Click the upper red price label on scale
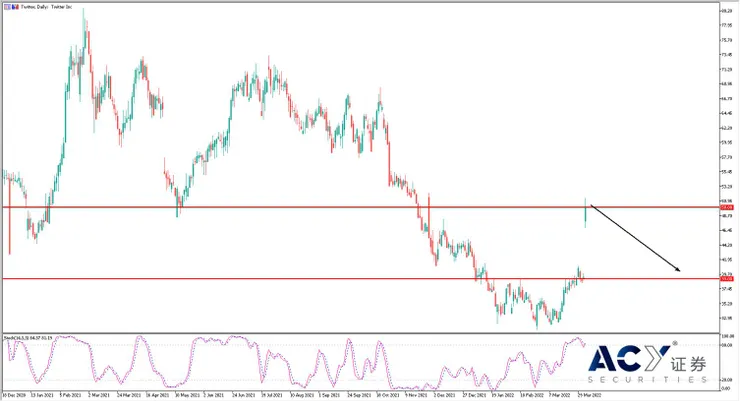 click(726, 207)
